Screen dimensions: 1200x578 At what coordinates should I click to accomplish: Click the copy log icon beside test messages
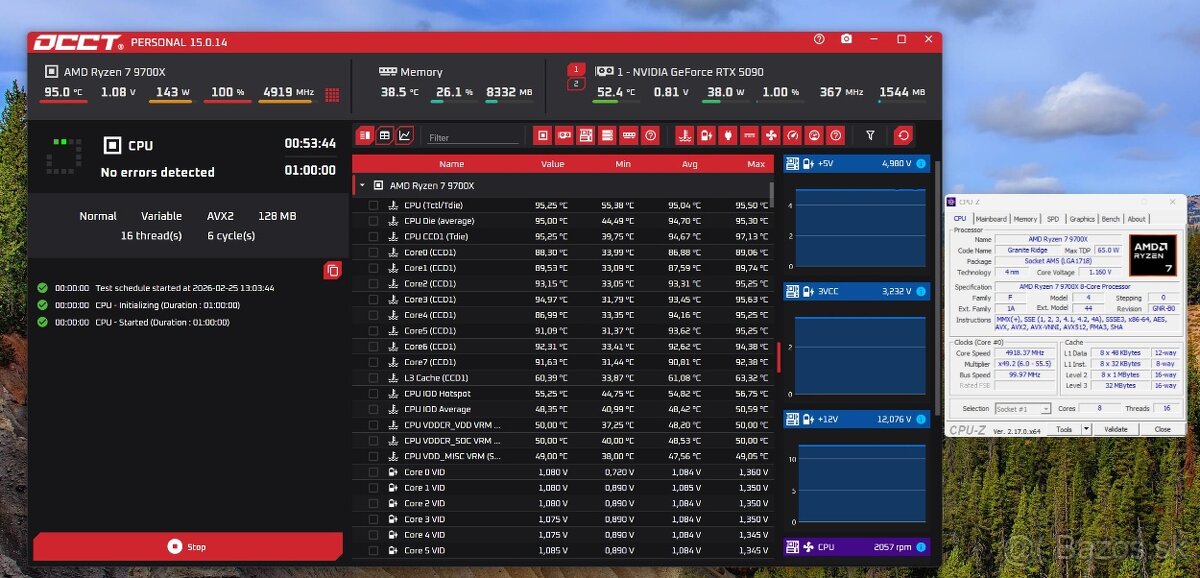333,270
